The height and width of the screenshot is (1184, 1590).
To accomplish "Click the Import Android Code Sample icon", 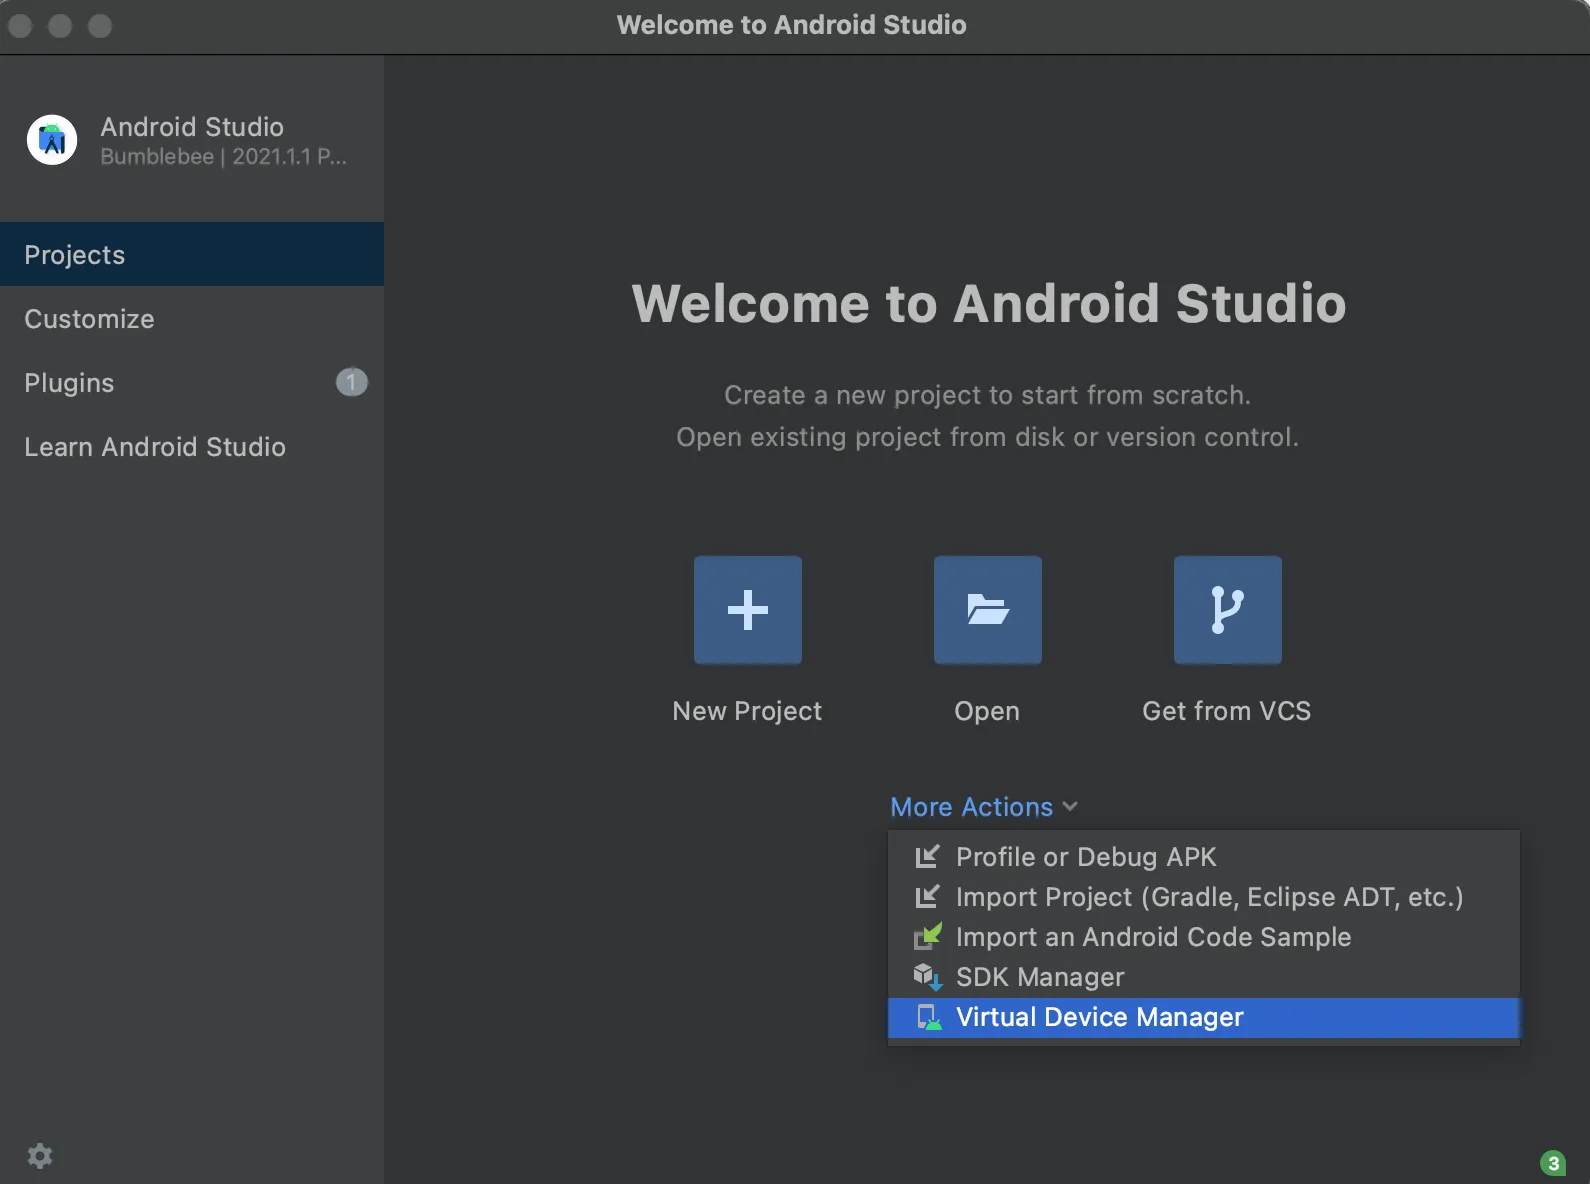I will click(927, 937).
